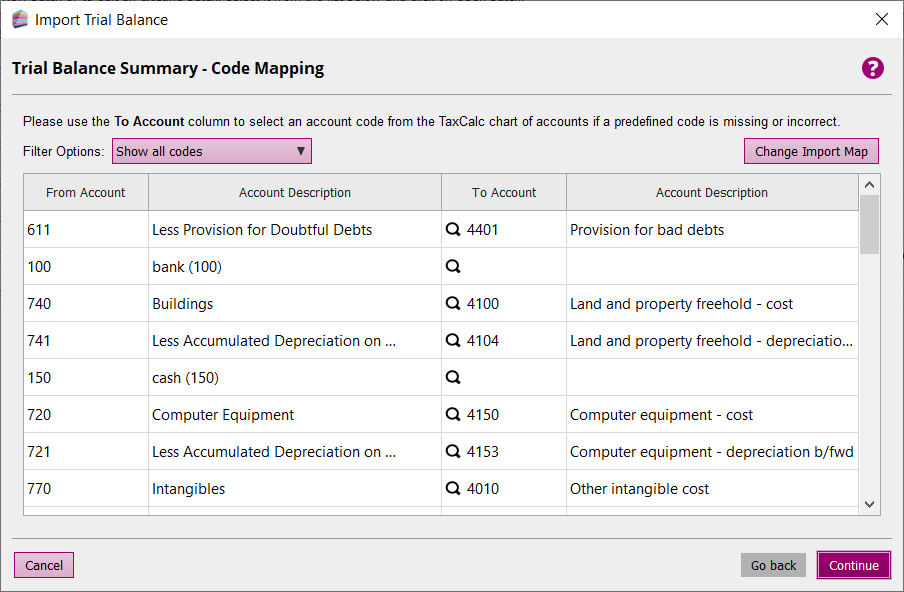Screen dimensions: 904x592
Task: Open account lookup for Buildings row
Action: [453, 304]
